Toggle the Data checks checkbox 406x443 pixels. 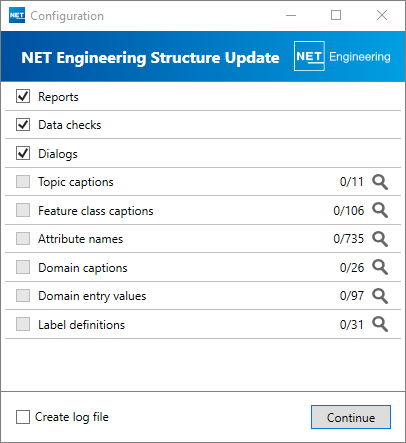pos(23,125)
